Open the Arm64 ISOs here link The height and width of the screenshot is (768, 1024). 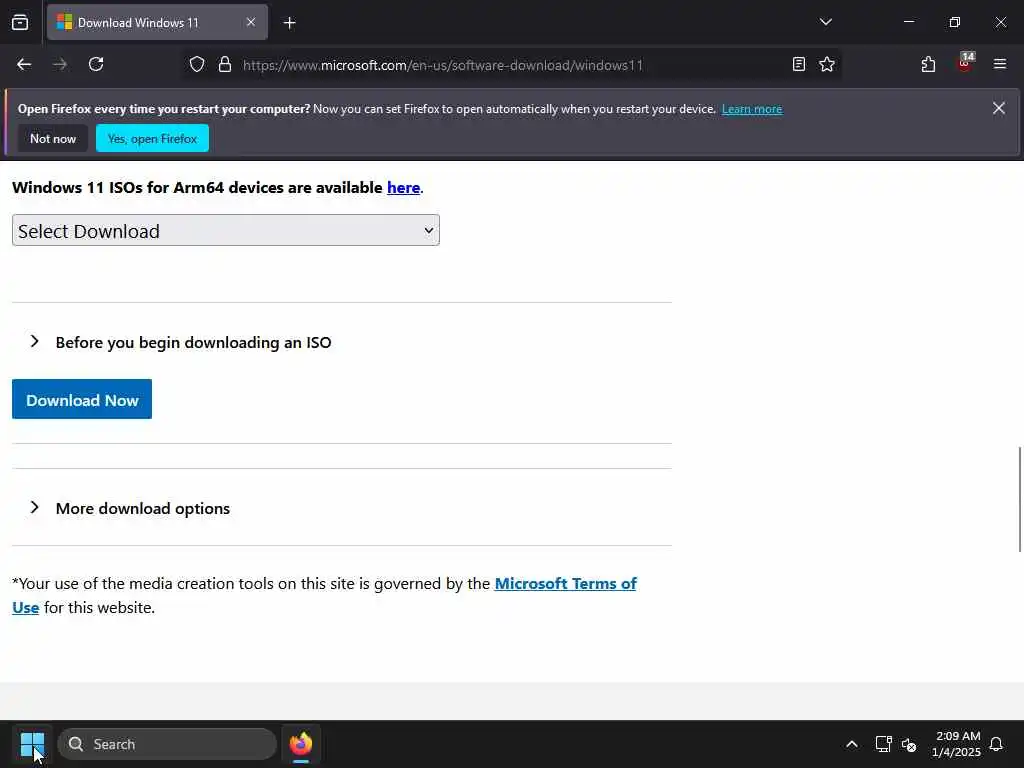click(403, 188)
